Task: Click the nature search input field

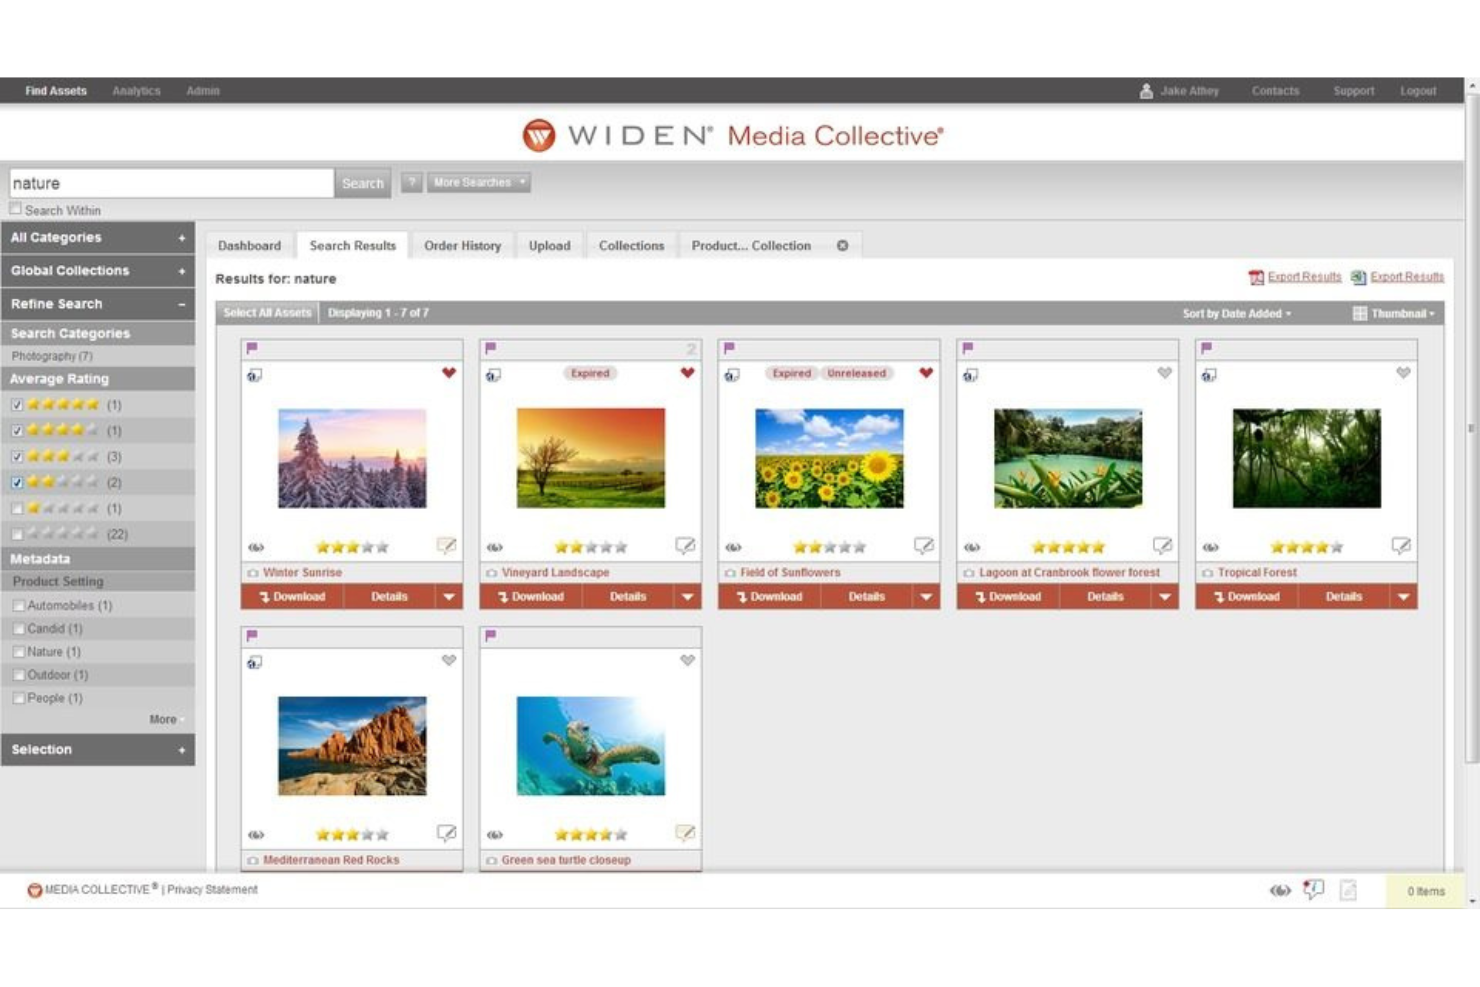Action: point(171,183)
